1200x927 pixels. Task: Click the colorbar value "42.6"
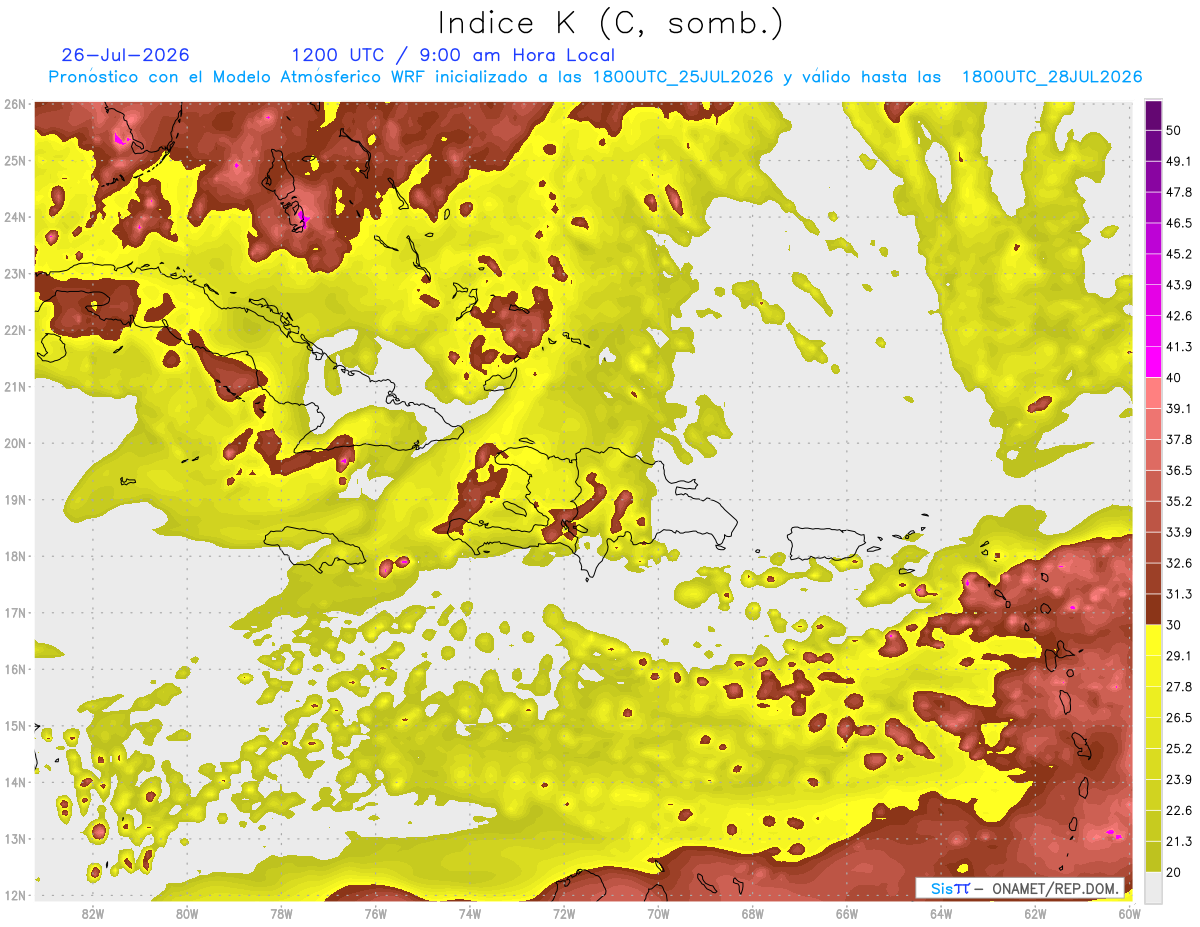[1180, 316]
